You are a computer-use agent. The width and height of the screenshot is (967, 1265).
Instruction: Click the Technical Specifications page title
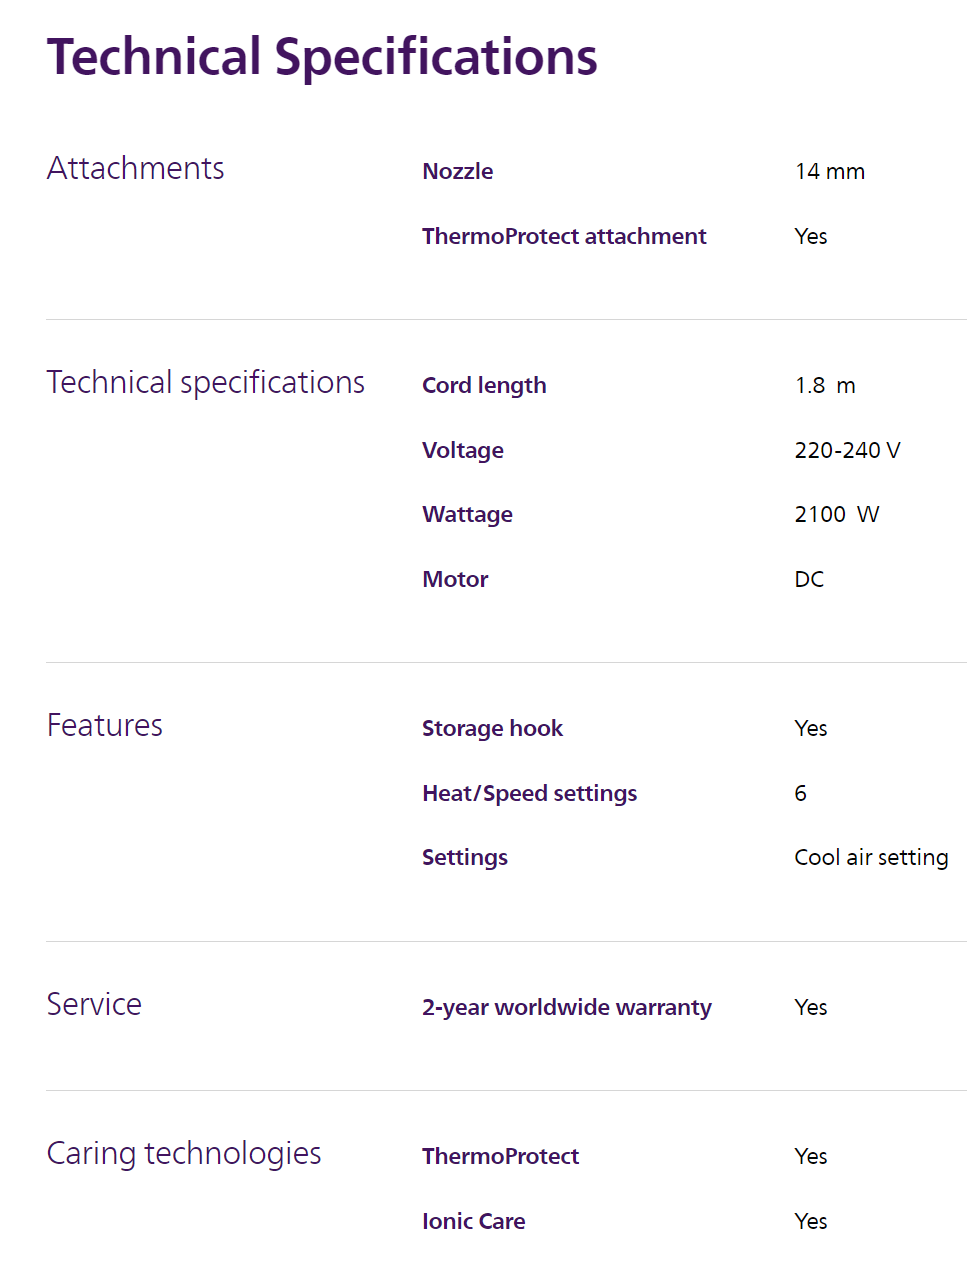(322, 57)
